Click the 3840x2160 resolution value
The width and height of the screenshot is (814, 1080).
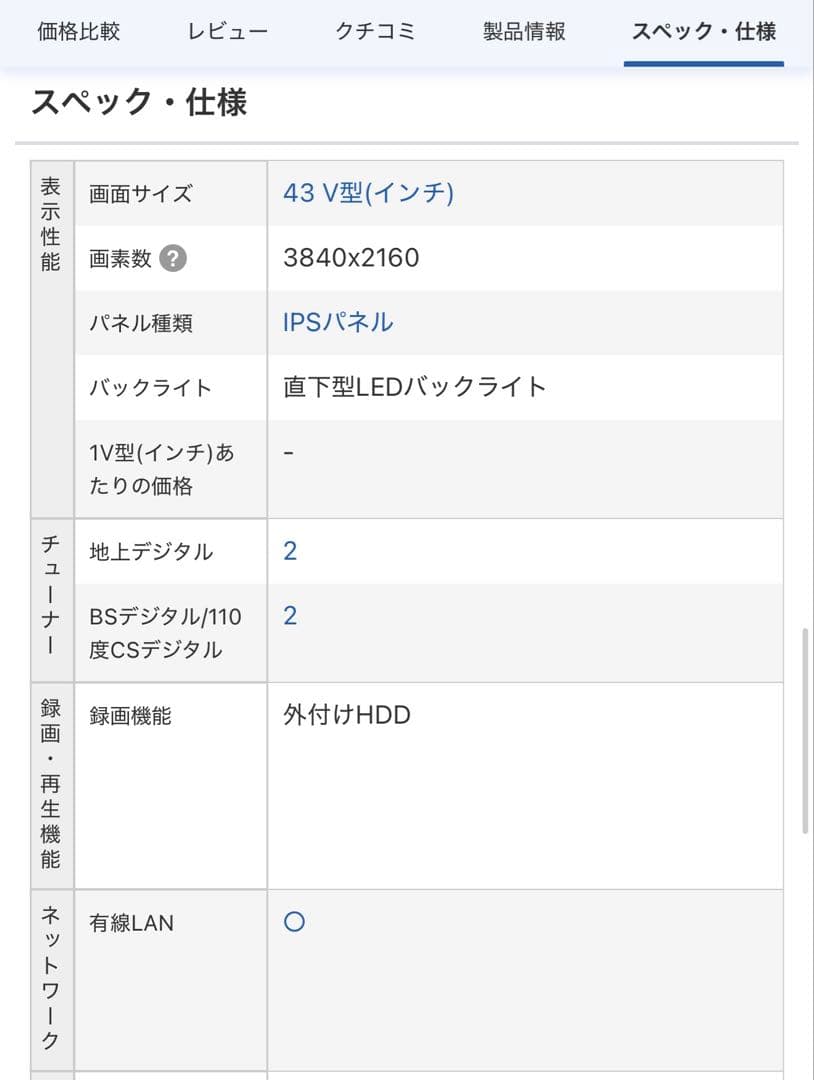351,258
